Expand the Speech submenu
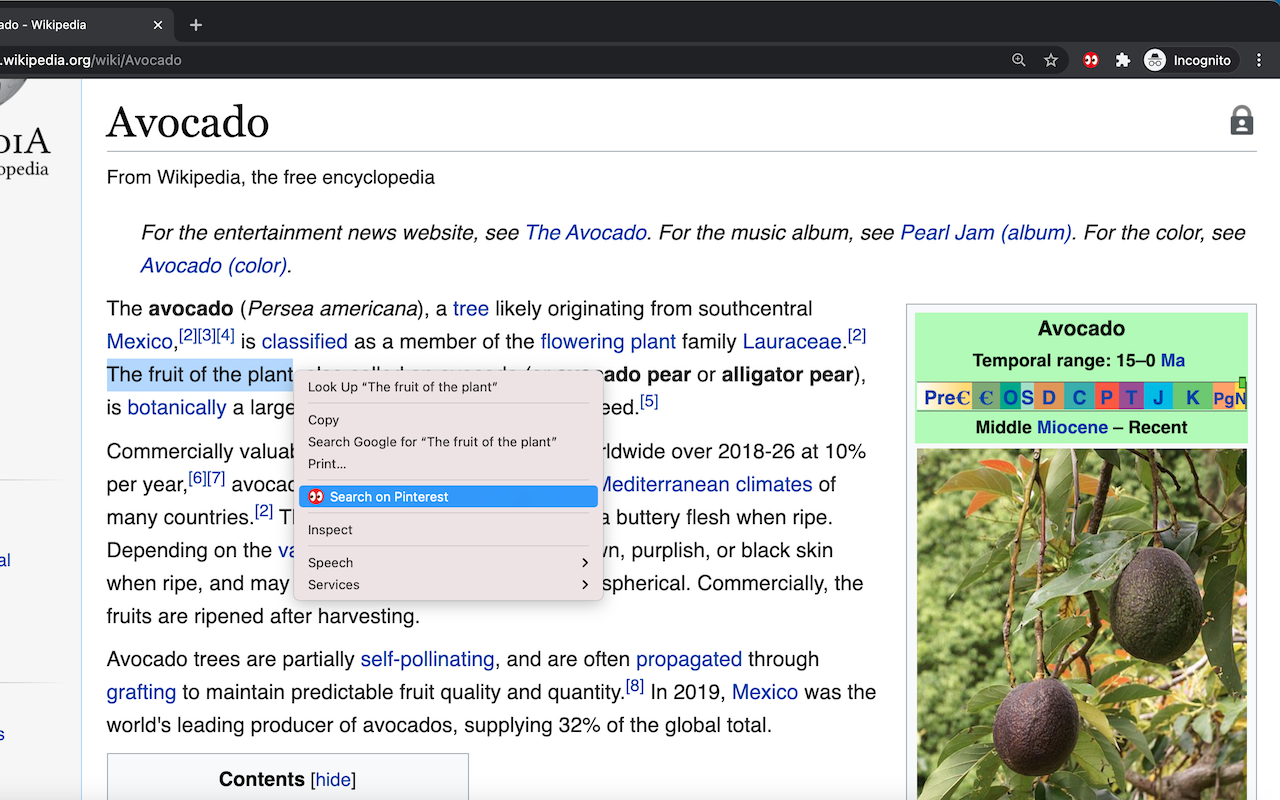The width and height of the screenshot is (1280, 800). click(x=448, y=563)
